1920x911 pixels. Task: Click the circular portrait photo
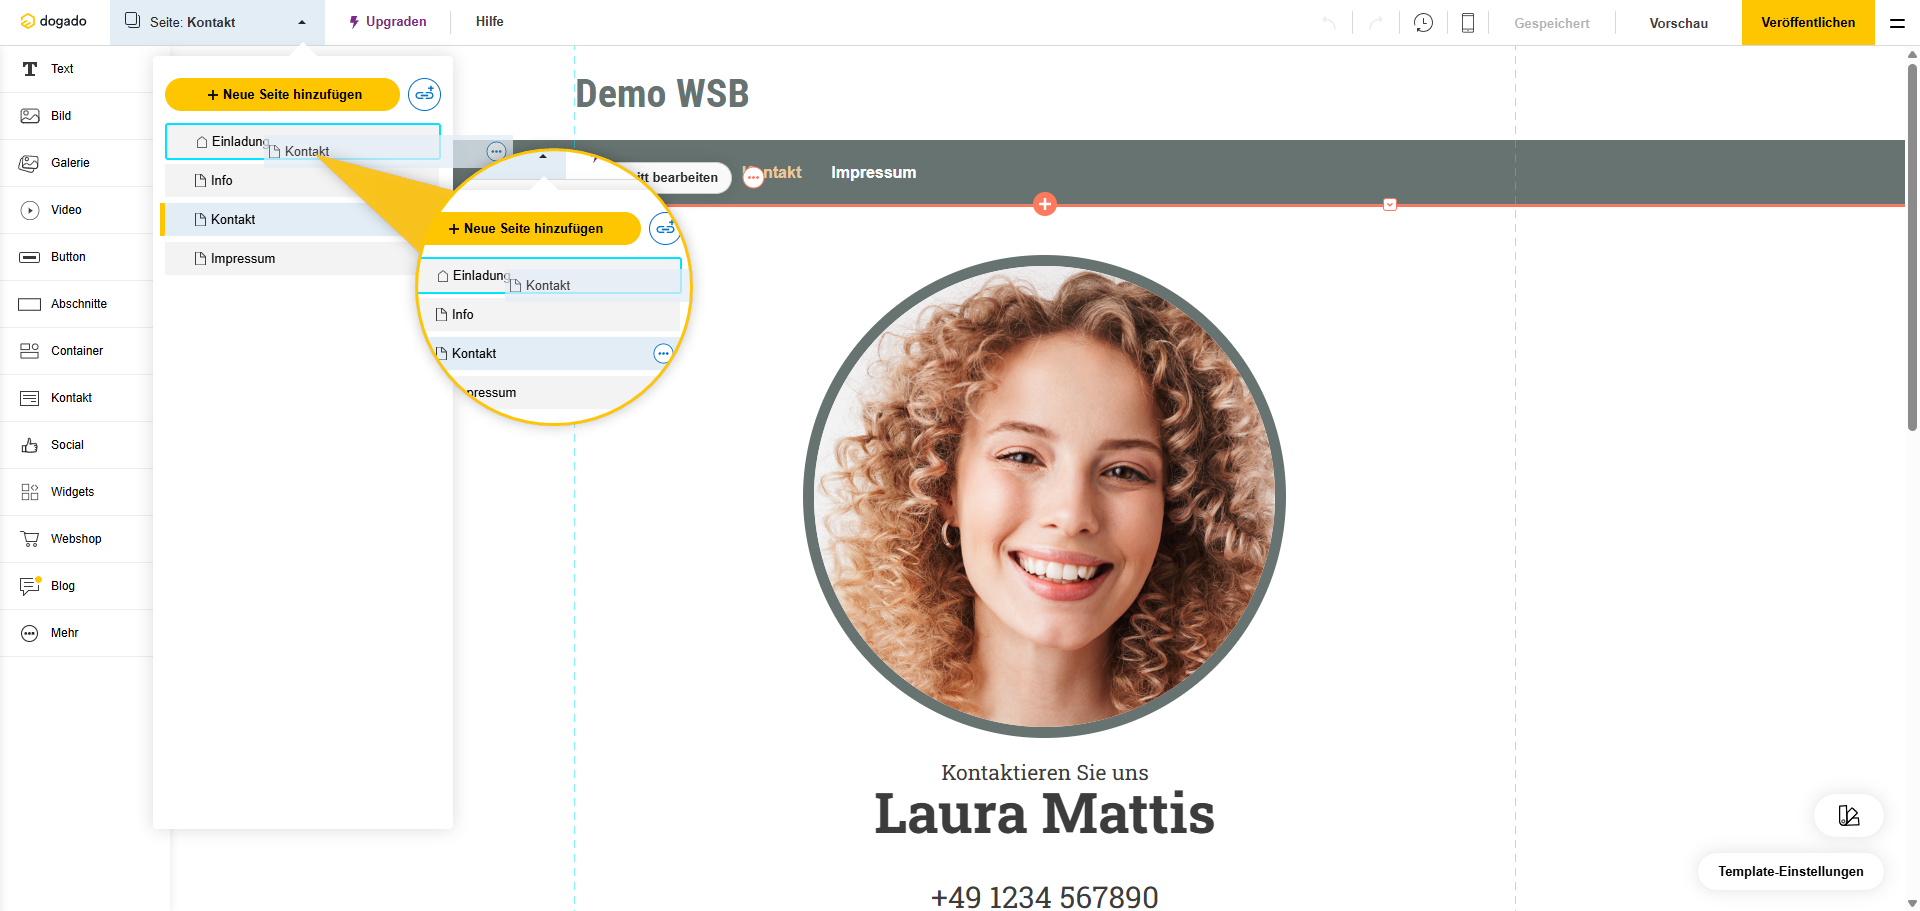1044,496
